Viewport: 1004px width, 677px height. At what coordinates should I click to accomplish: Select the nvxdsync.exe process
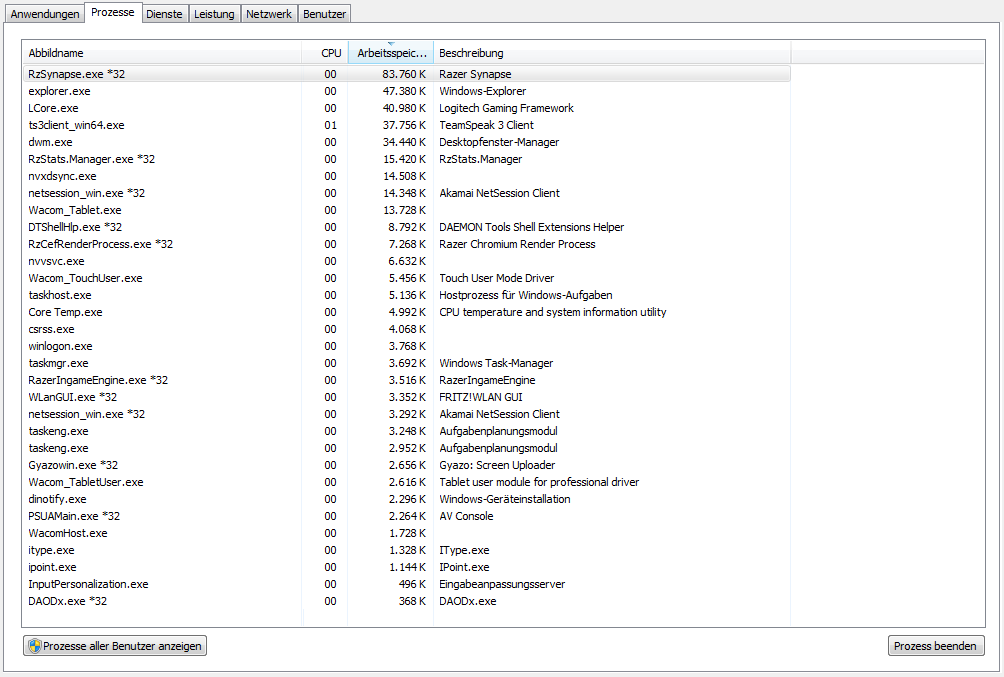click(x=407, y=175)
